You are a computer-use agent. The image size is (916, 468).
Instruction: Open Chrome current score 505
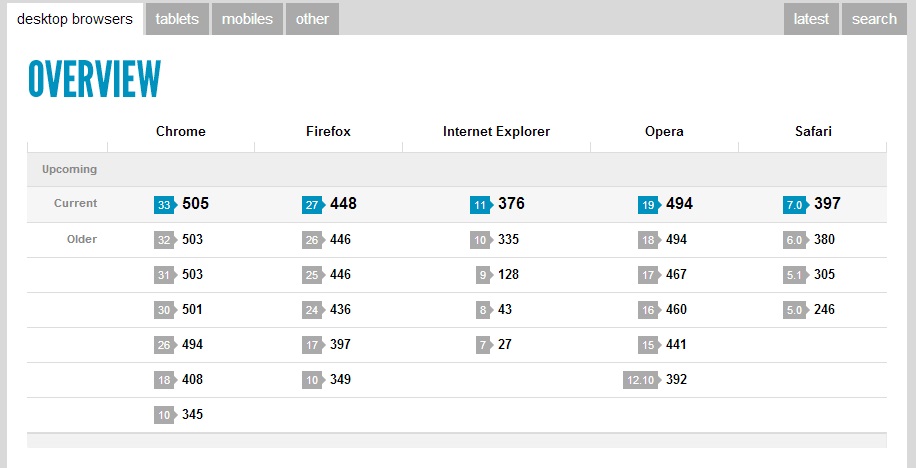[195, 204]
